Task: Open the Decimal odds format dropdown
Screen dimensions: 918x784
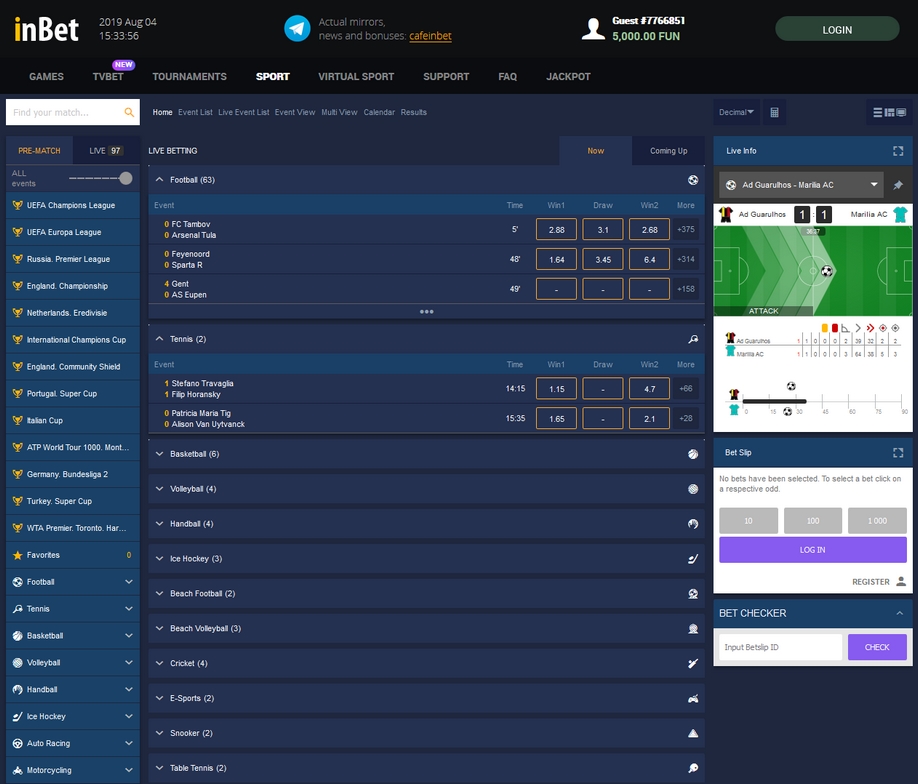Action: [736, 112]
